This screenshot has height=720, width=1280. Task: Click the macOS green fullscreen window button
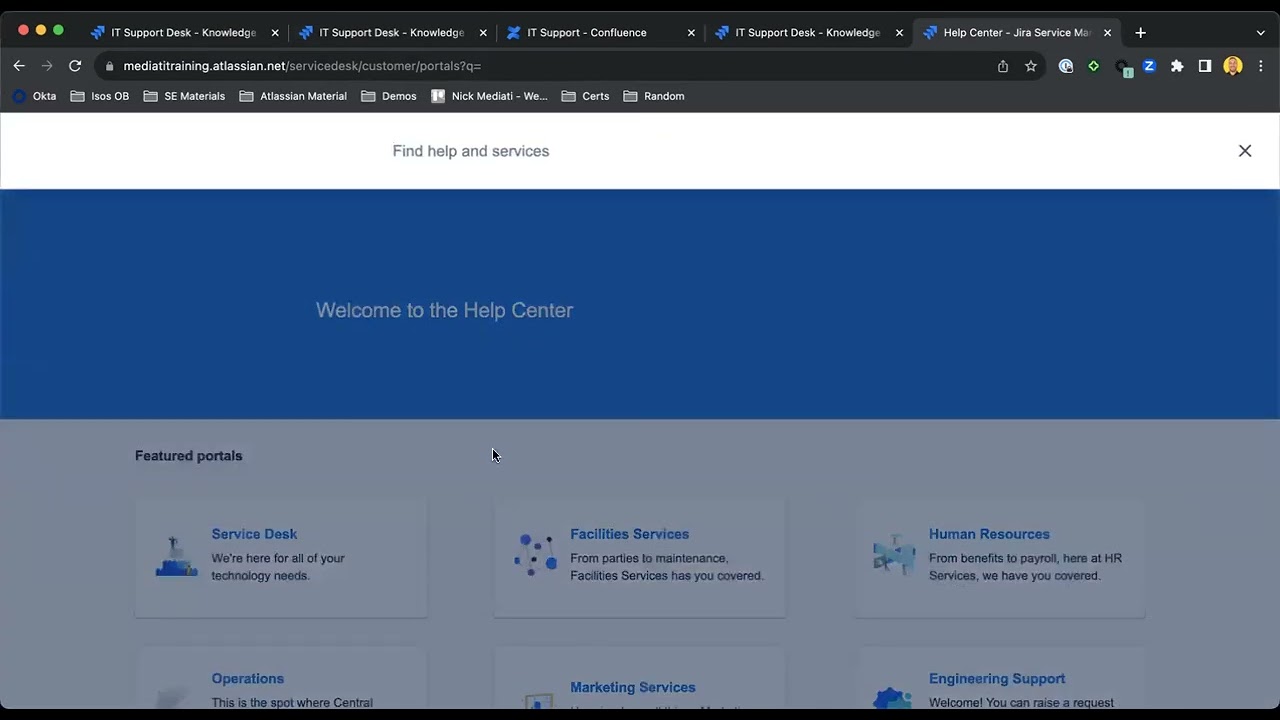(x=58, y=30)
